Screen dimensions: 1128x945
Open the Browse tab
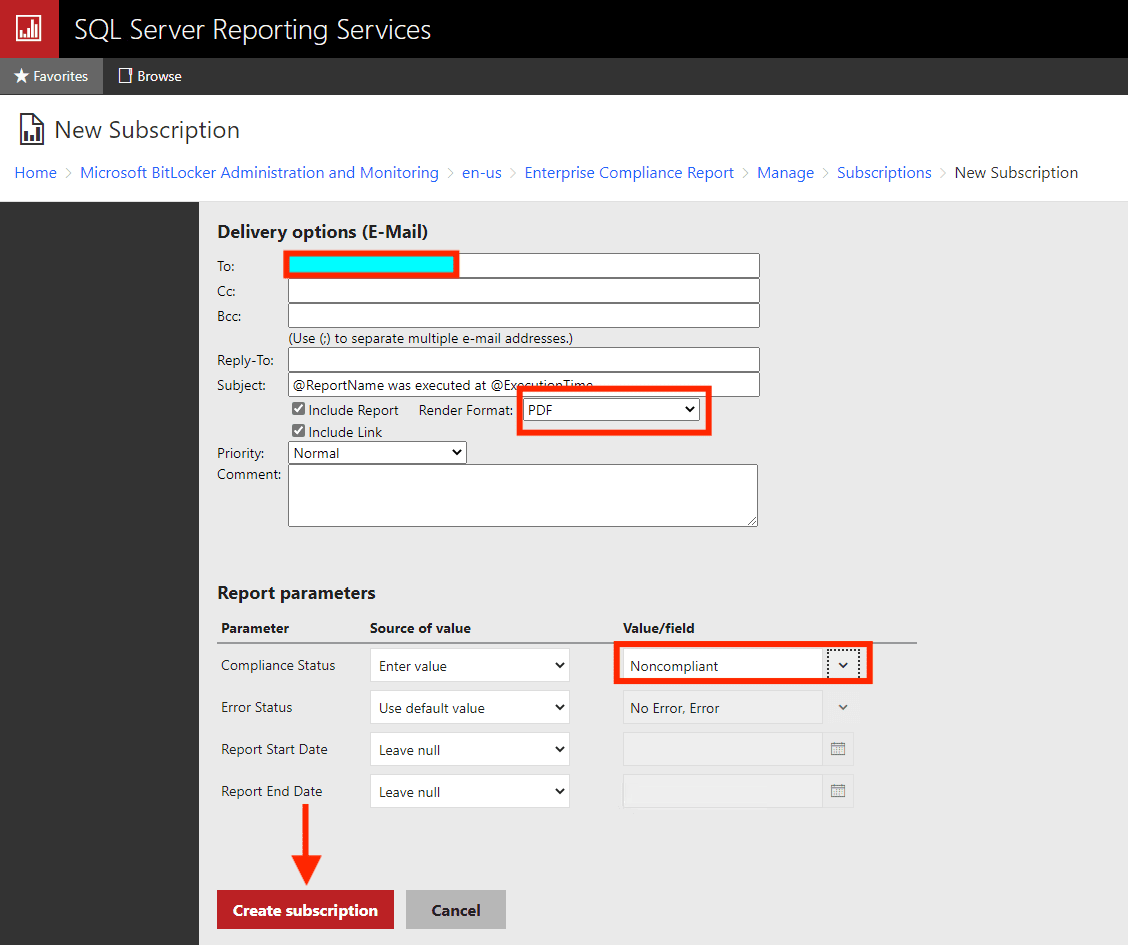pyautogui.click(x=150, y=76)
